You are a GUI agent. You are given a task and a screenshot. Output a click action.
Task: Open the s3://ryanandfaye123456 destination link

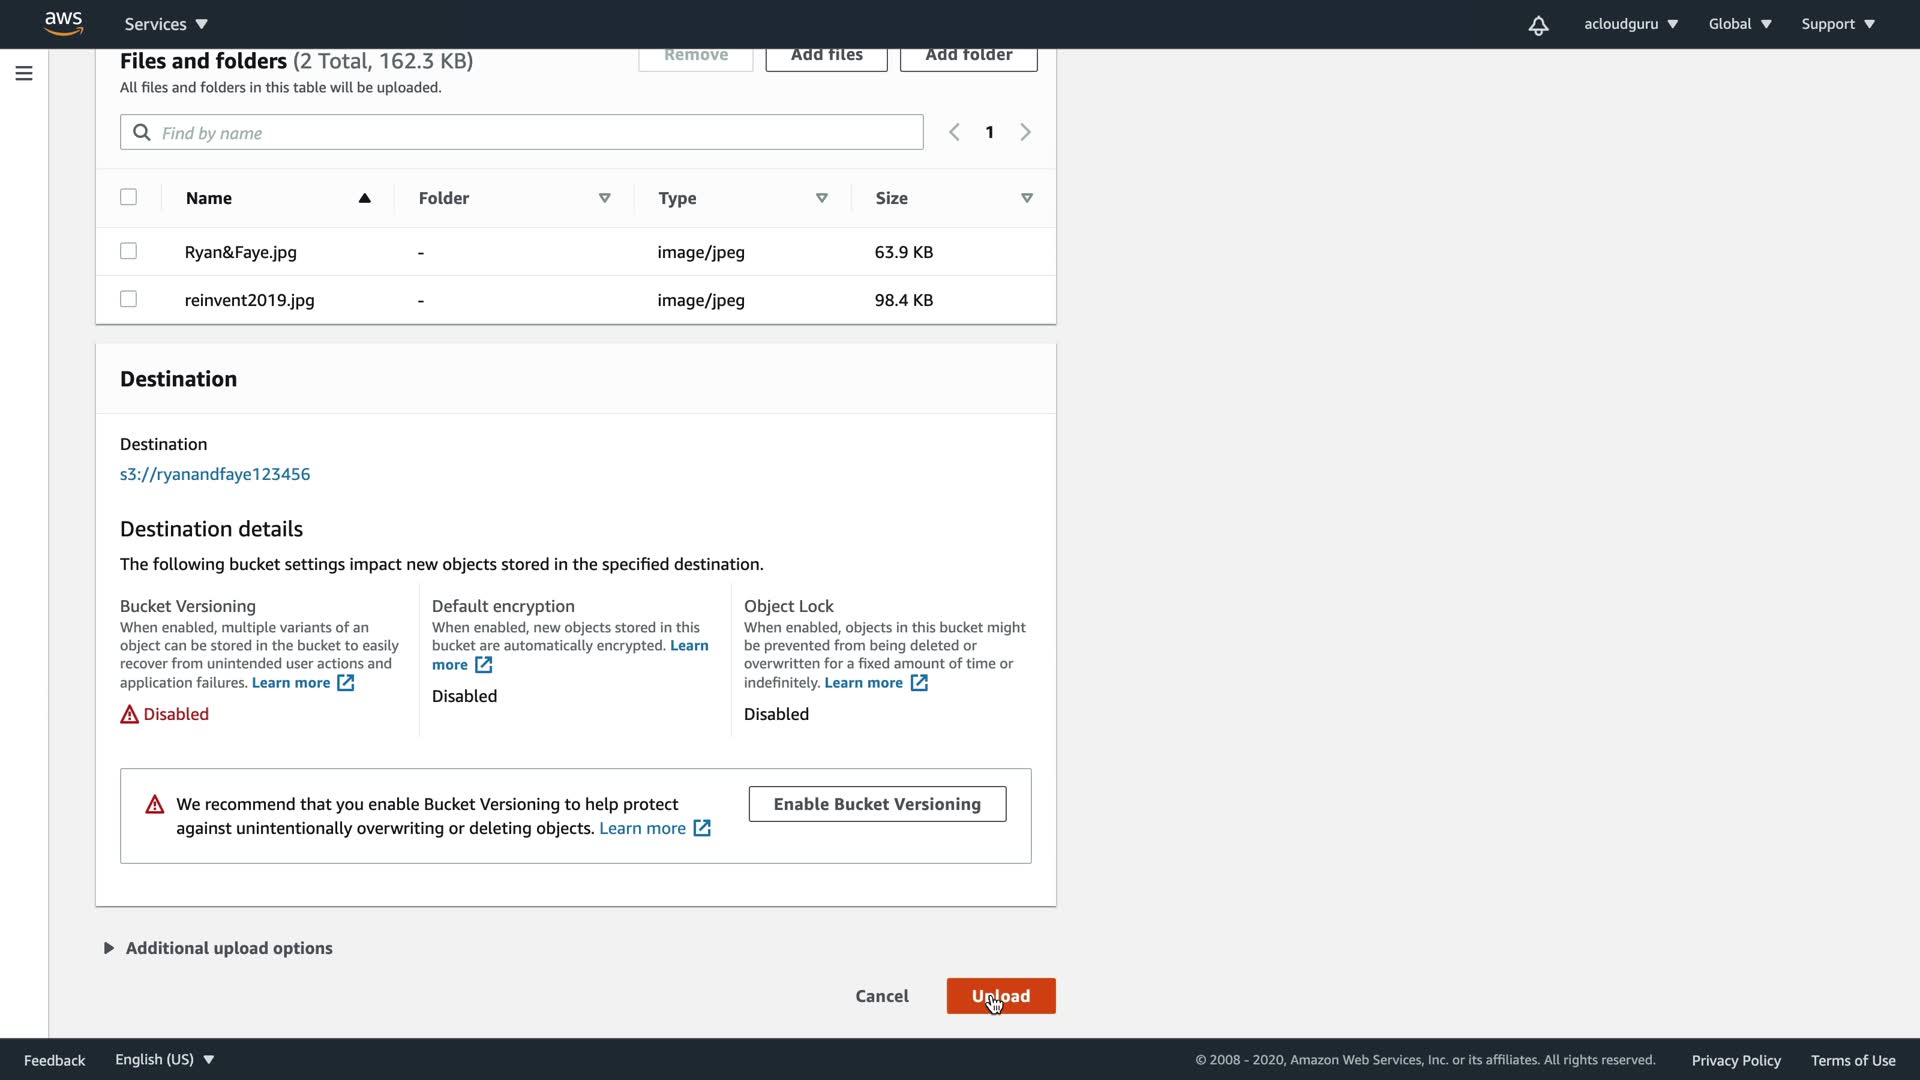[x=215, y=474]
